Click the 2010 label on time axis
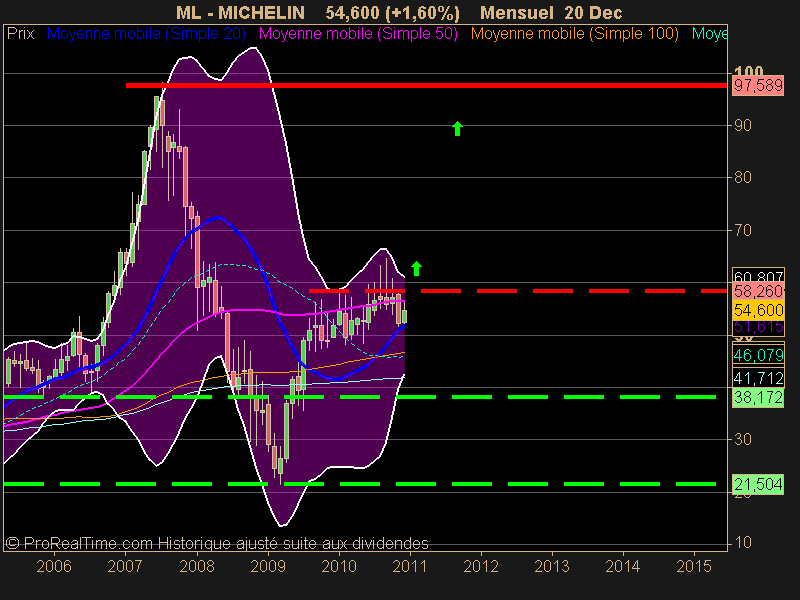 339,566
